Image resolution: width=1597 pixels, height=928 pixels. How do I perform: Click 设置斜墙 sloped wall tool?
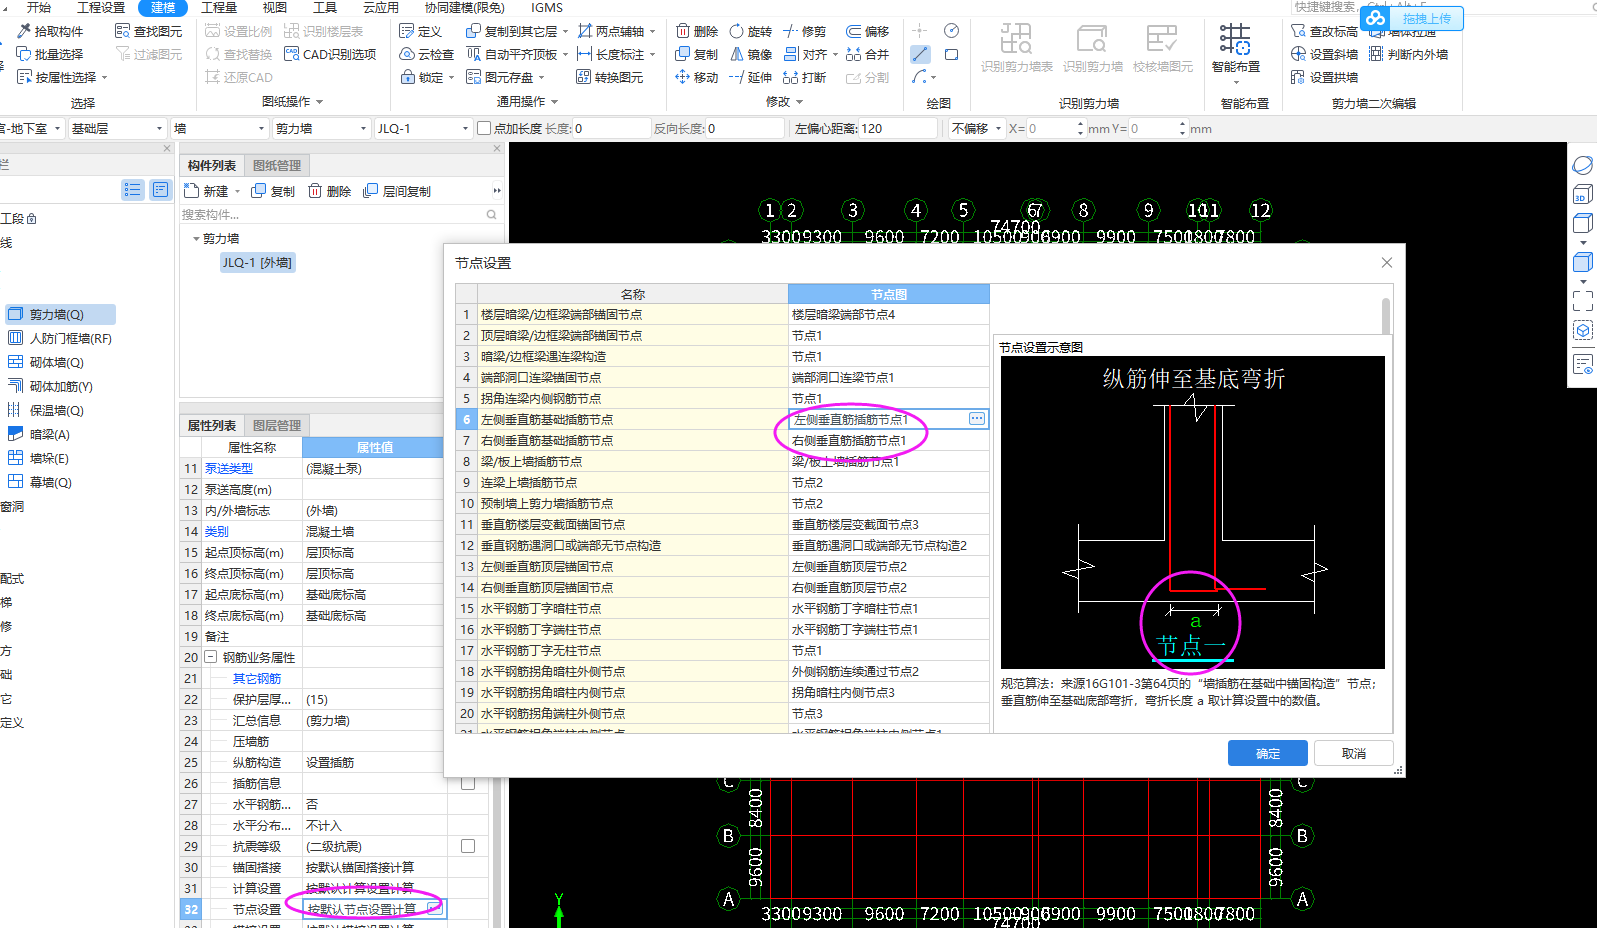coord(1324,54)
